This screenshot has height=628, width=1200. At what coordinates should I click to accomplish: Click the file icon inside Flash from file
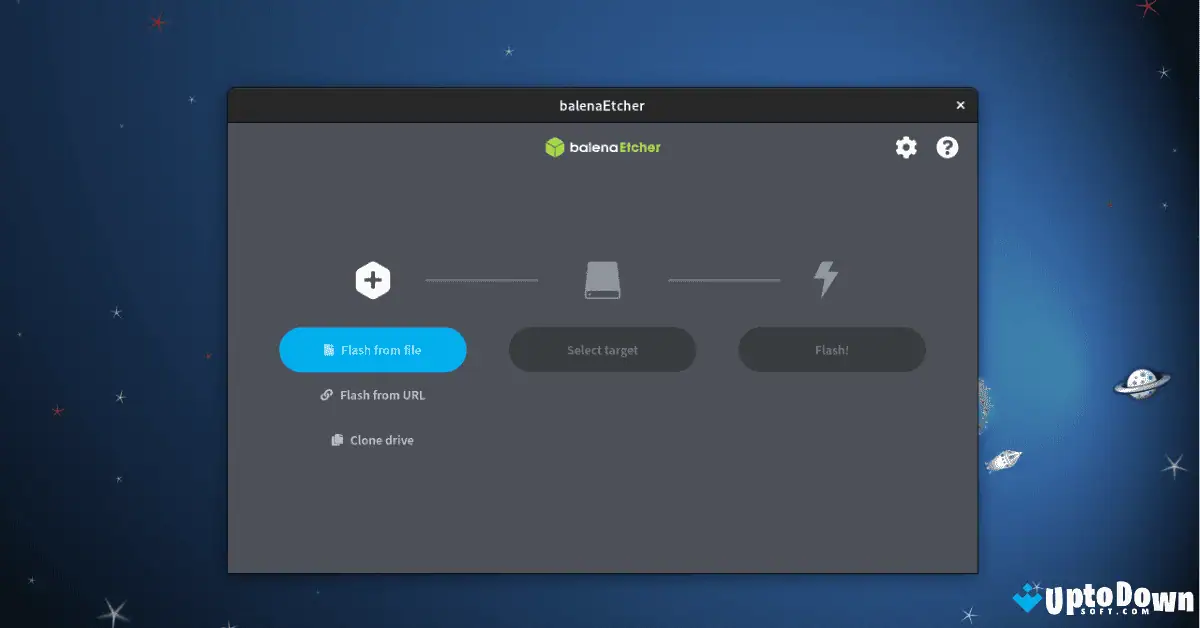tap(330, 350)
